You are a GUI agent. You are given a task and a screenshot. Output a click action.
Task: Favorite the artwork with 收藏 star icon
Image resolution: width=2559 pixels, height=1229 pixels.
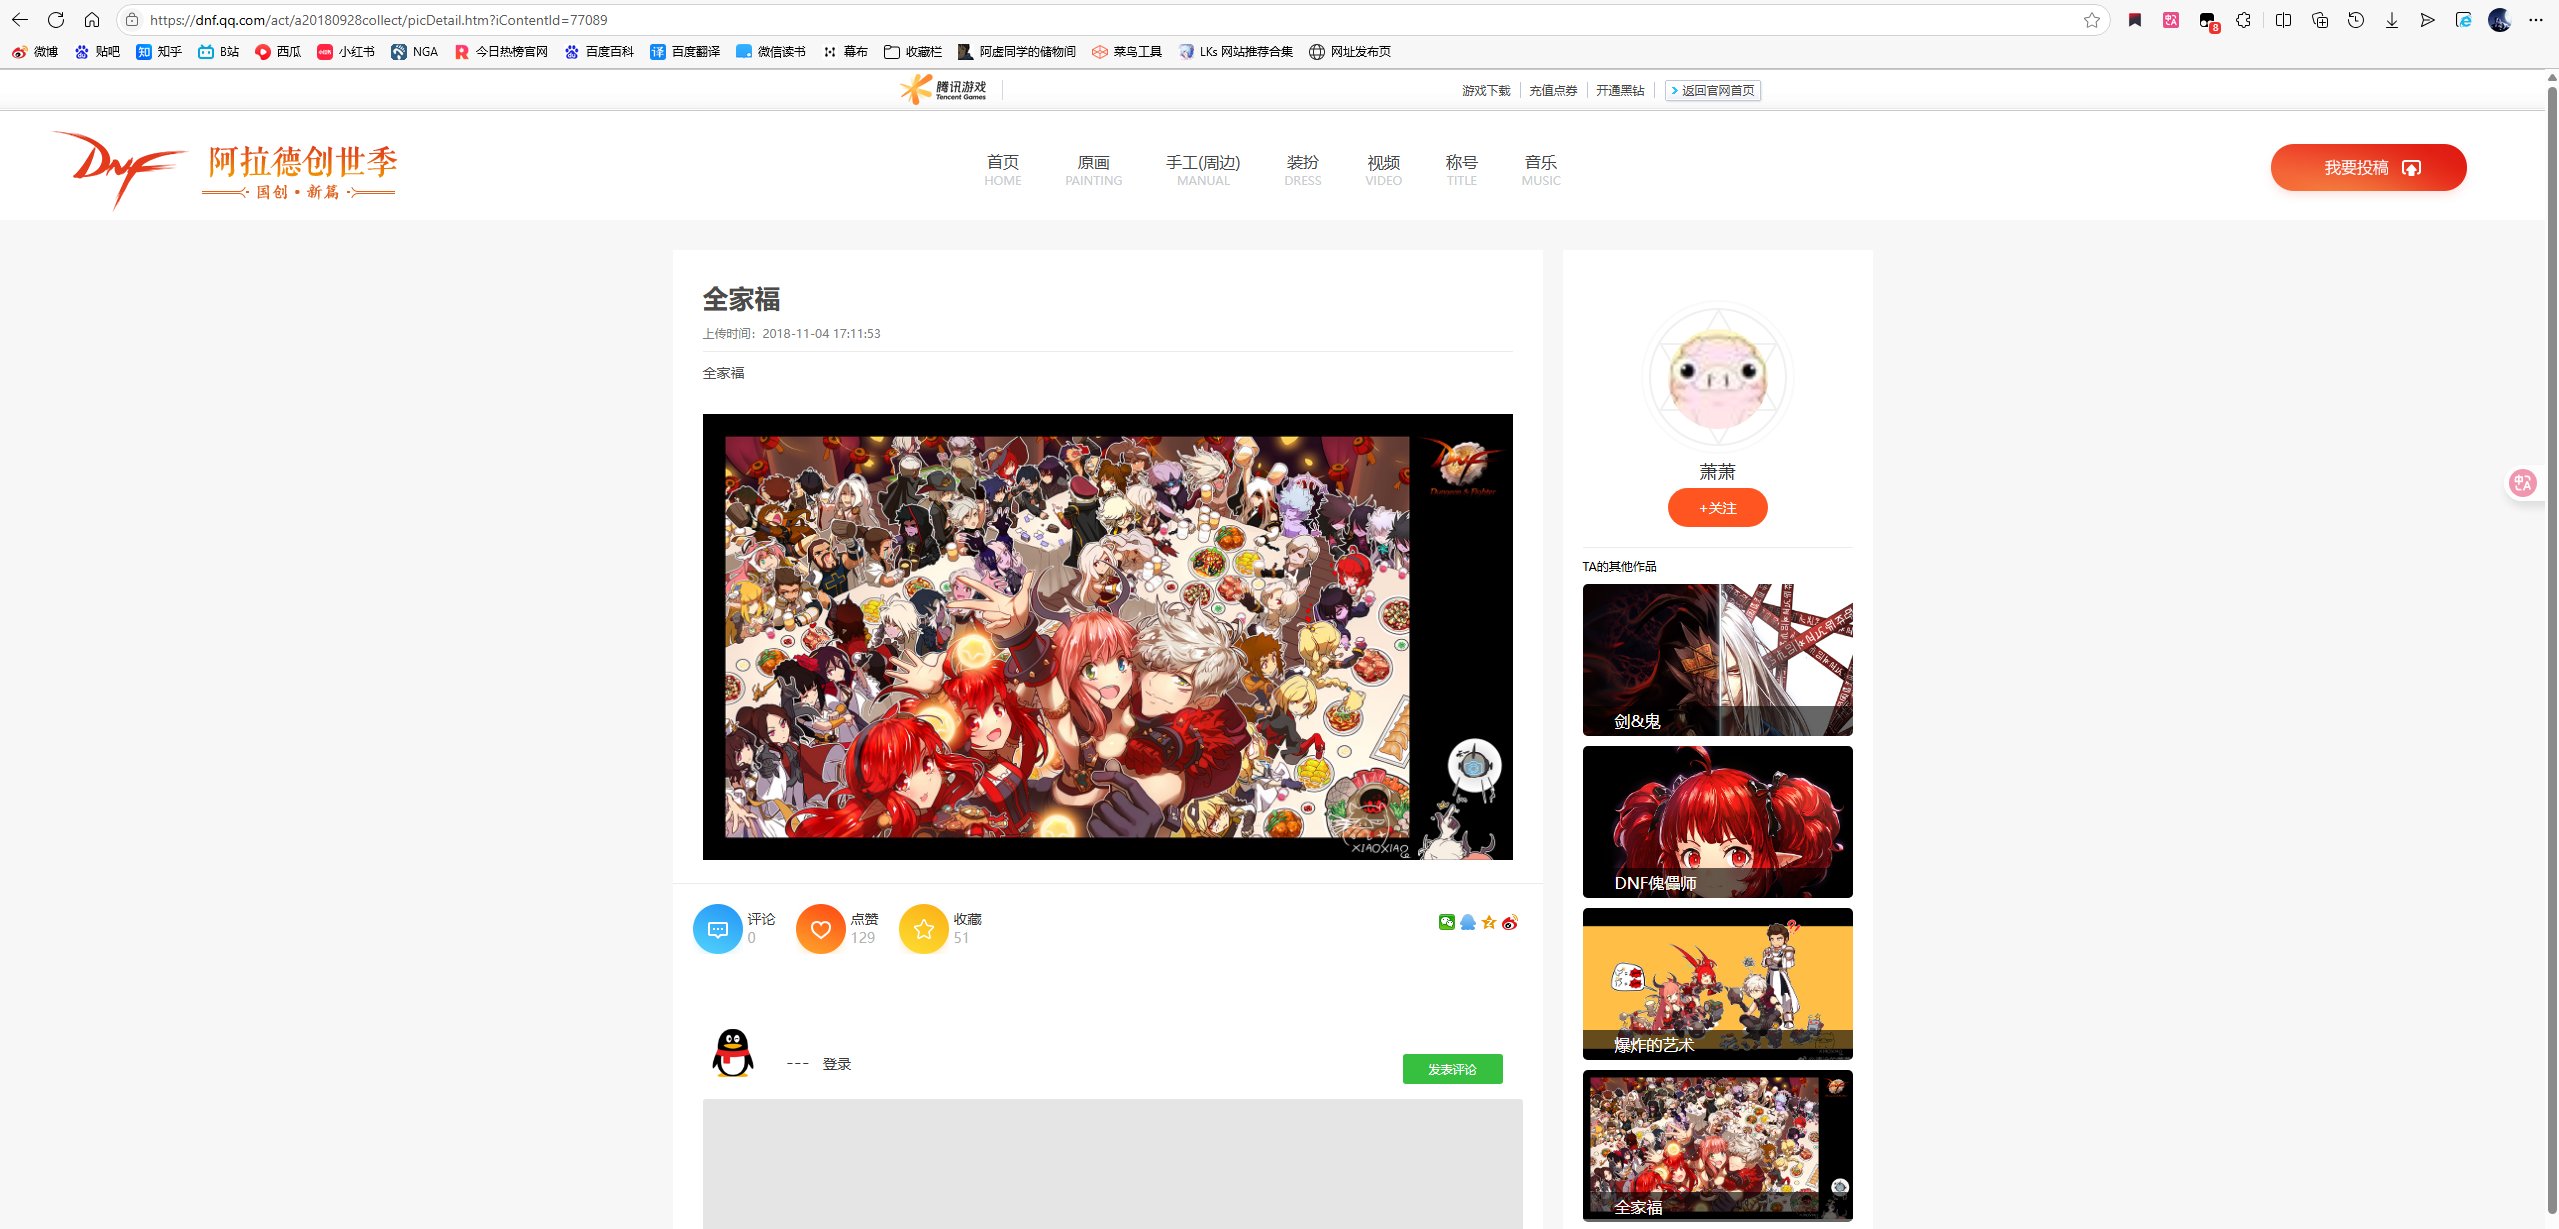pos(924,929)
